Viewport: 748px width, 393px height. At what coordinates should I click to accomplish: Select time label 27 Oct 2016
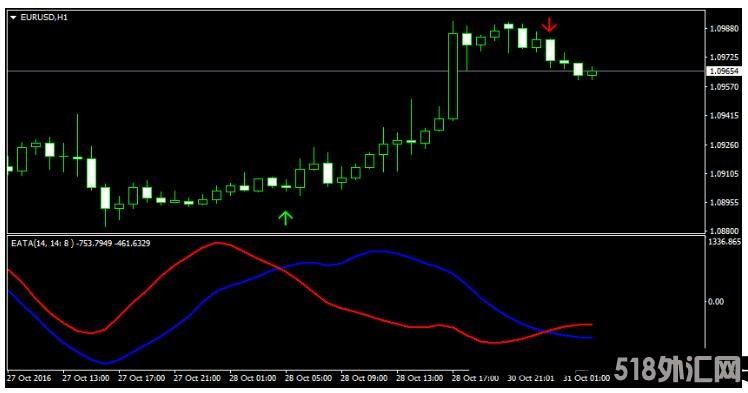29,378
